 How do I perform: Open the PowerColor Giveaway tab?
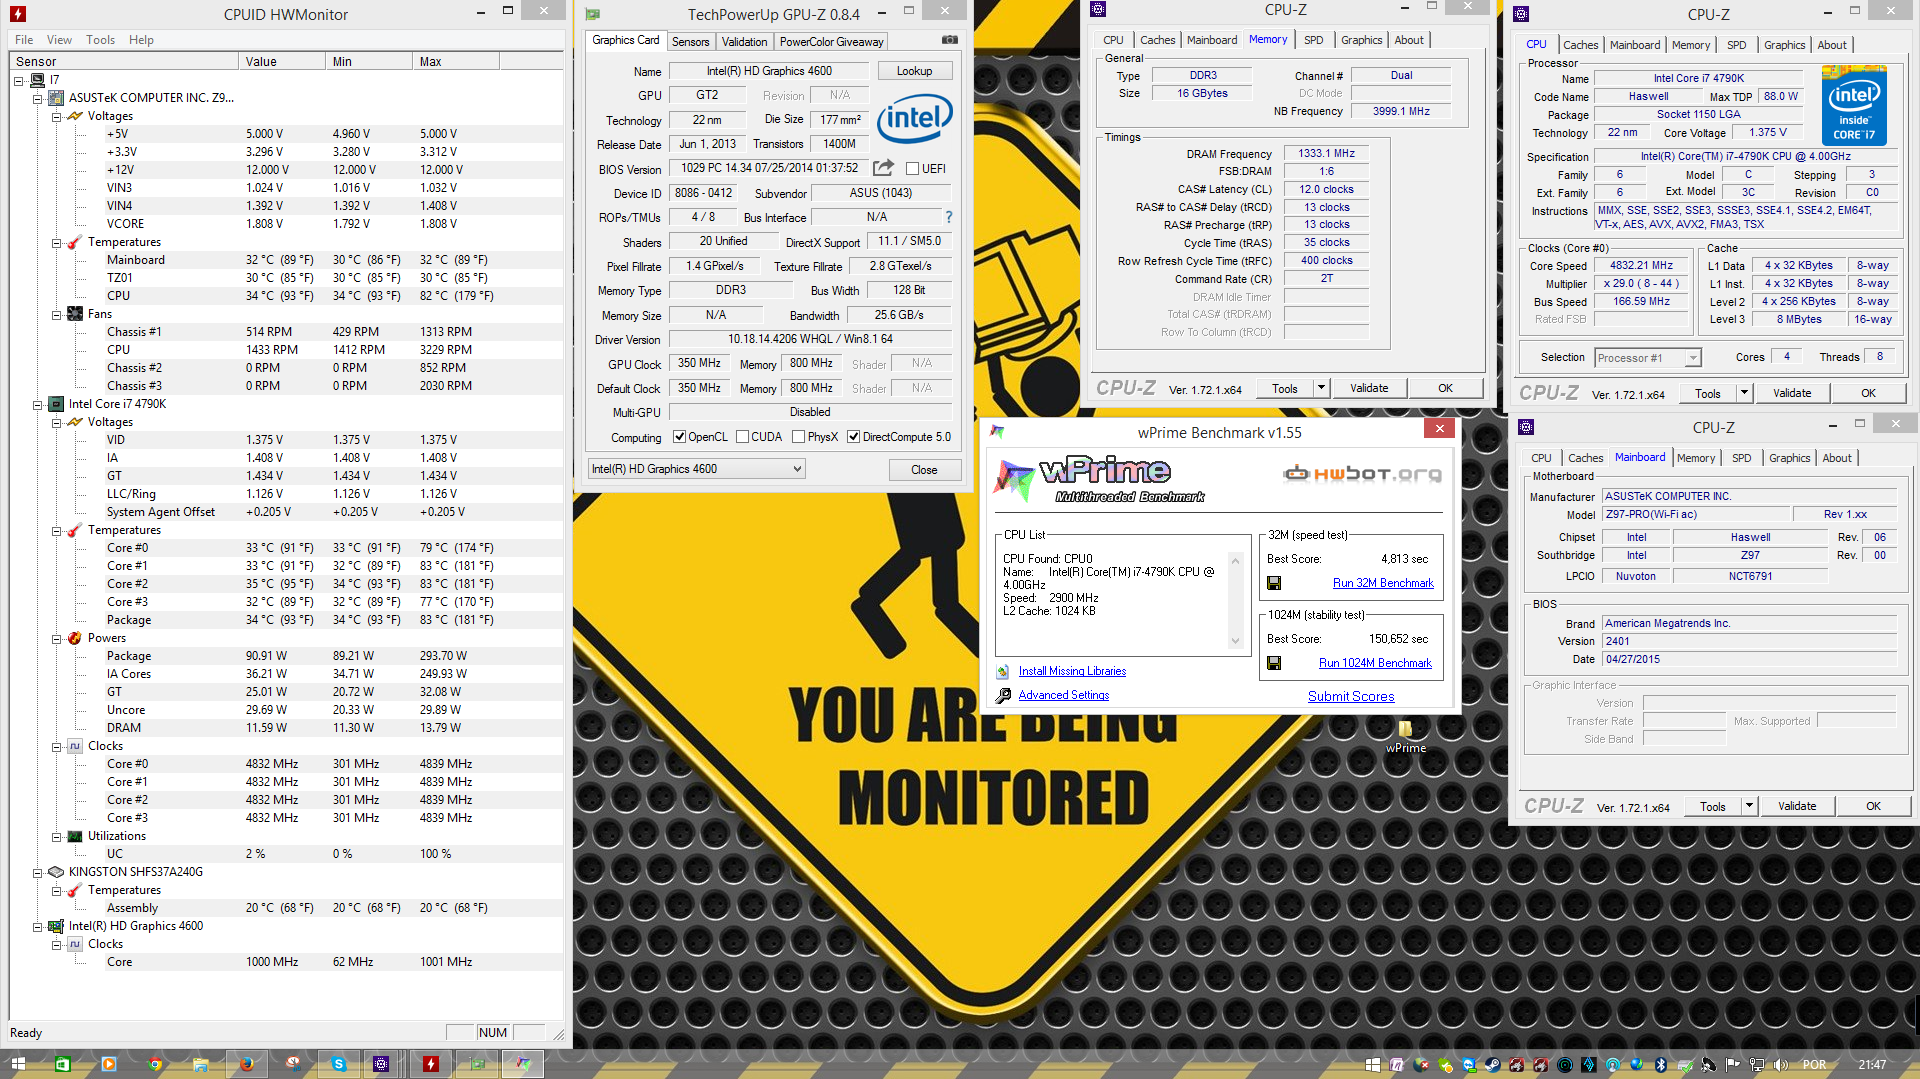point(831,42)
